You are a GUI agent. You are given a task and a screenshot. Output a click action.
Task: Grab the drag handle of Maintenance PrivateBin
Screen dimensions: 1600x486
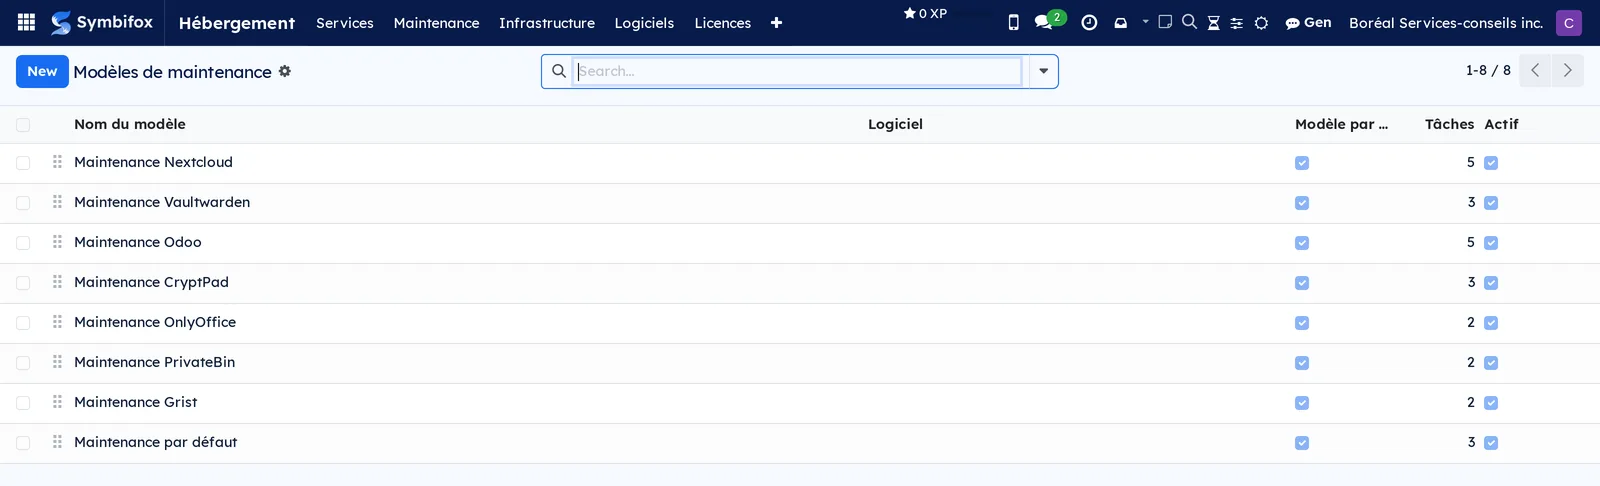57,362
